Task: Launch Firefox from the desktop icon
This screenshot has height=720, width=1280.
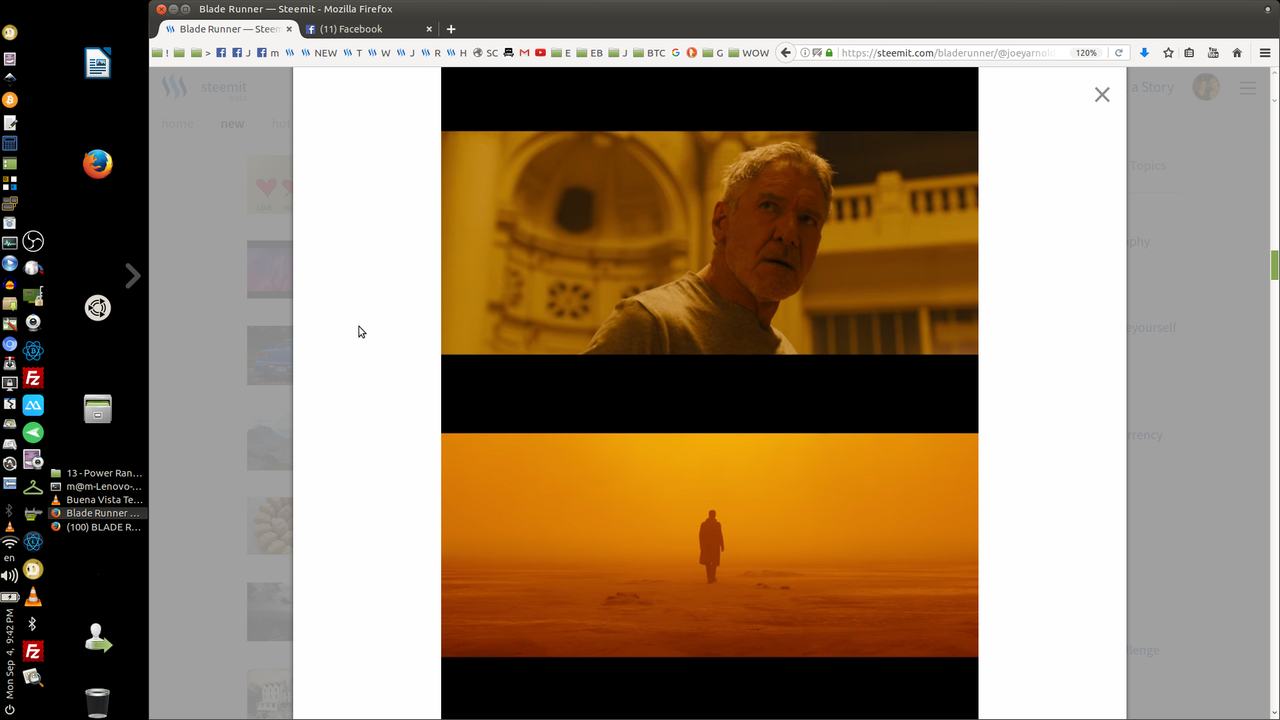Action: pos(97,163)
